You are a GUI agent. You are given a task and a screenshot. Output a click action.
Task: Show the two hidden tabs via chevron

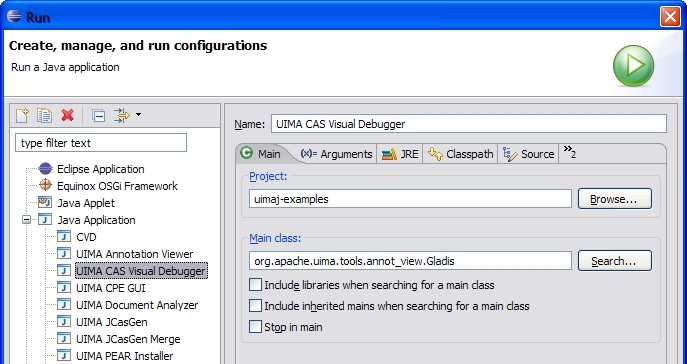click(570, 152)
